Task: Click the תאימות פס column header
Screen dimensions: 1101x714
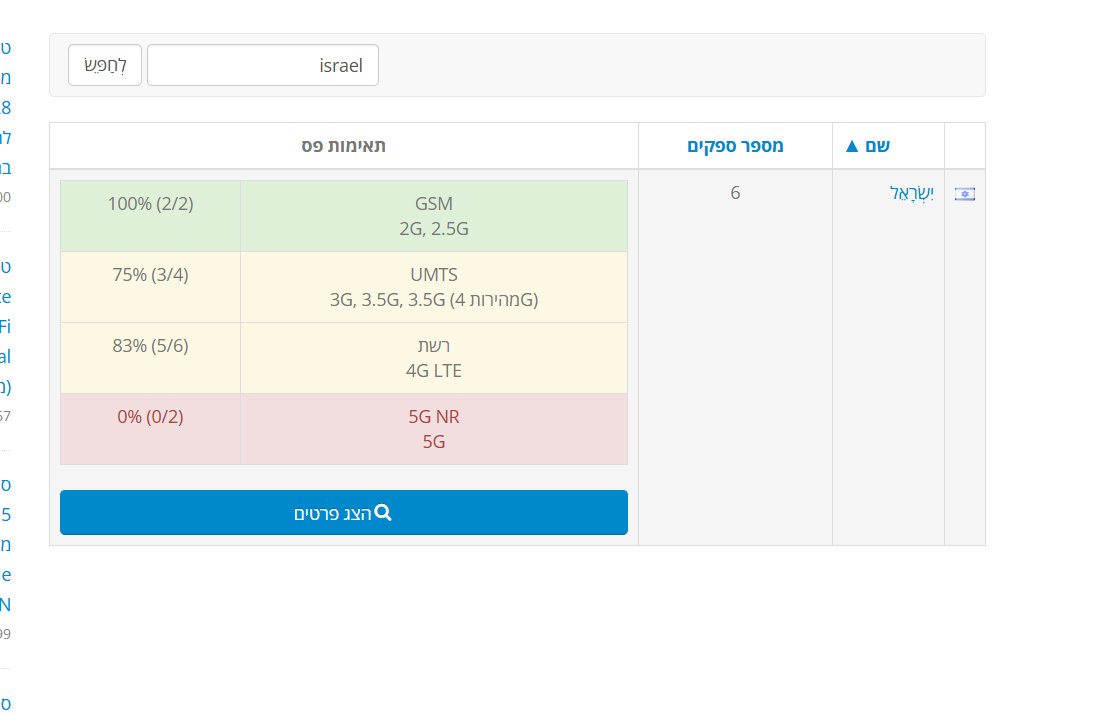Action: point(343,146)
